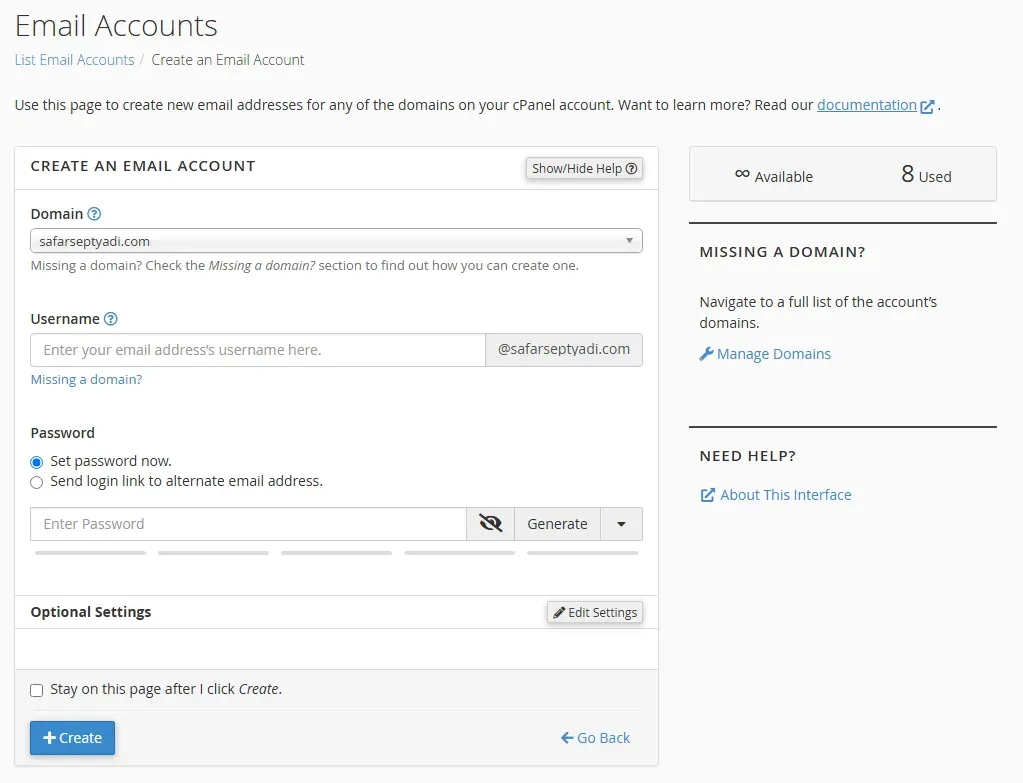Generate a random password

pos(557,524)
